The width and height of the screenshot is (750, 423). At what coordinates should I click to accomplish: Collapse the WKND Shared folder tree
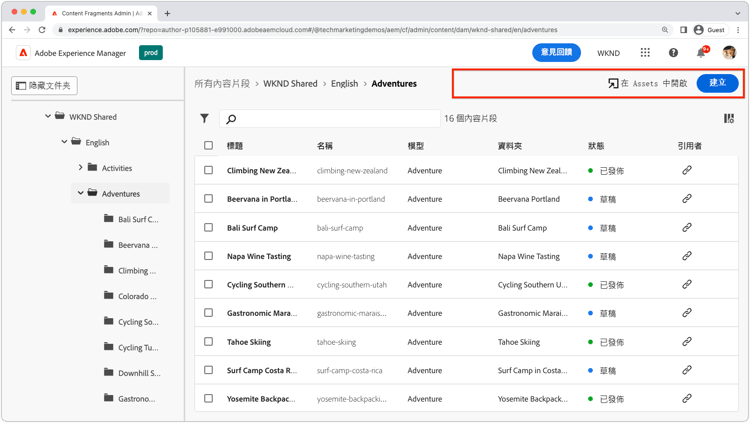click(48, 116)
